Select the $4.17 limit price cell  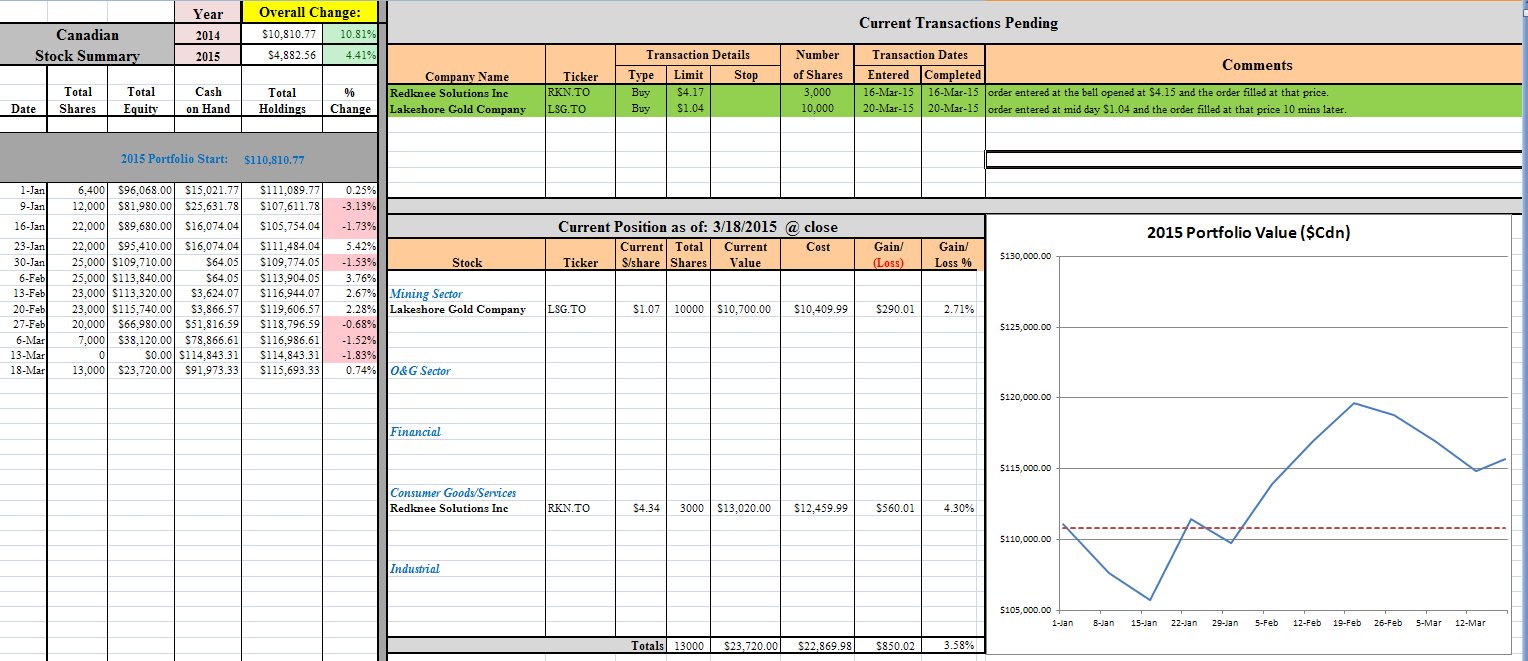click(690, 93)
